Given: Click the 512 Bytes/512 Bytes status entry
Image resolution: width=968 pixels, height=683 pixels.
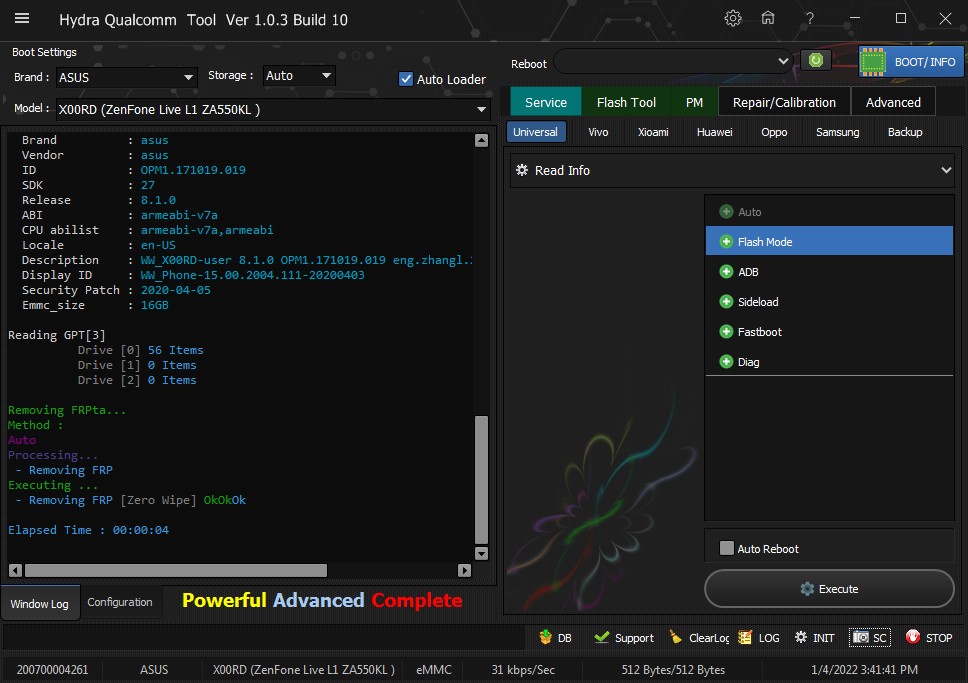Looking at the screenshot, I should coord(673,669).
